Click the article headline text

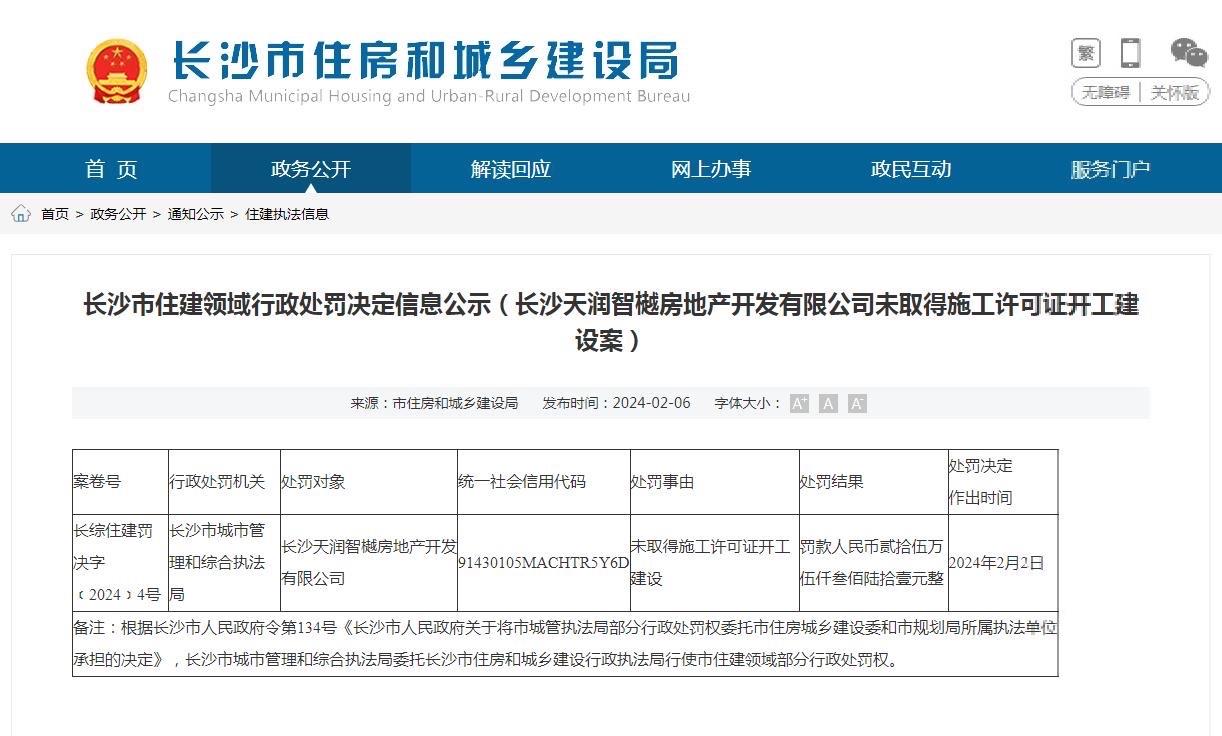pyautogui.click(x=610, y=322)
